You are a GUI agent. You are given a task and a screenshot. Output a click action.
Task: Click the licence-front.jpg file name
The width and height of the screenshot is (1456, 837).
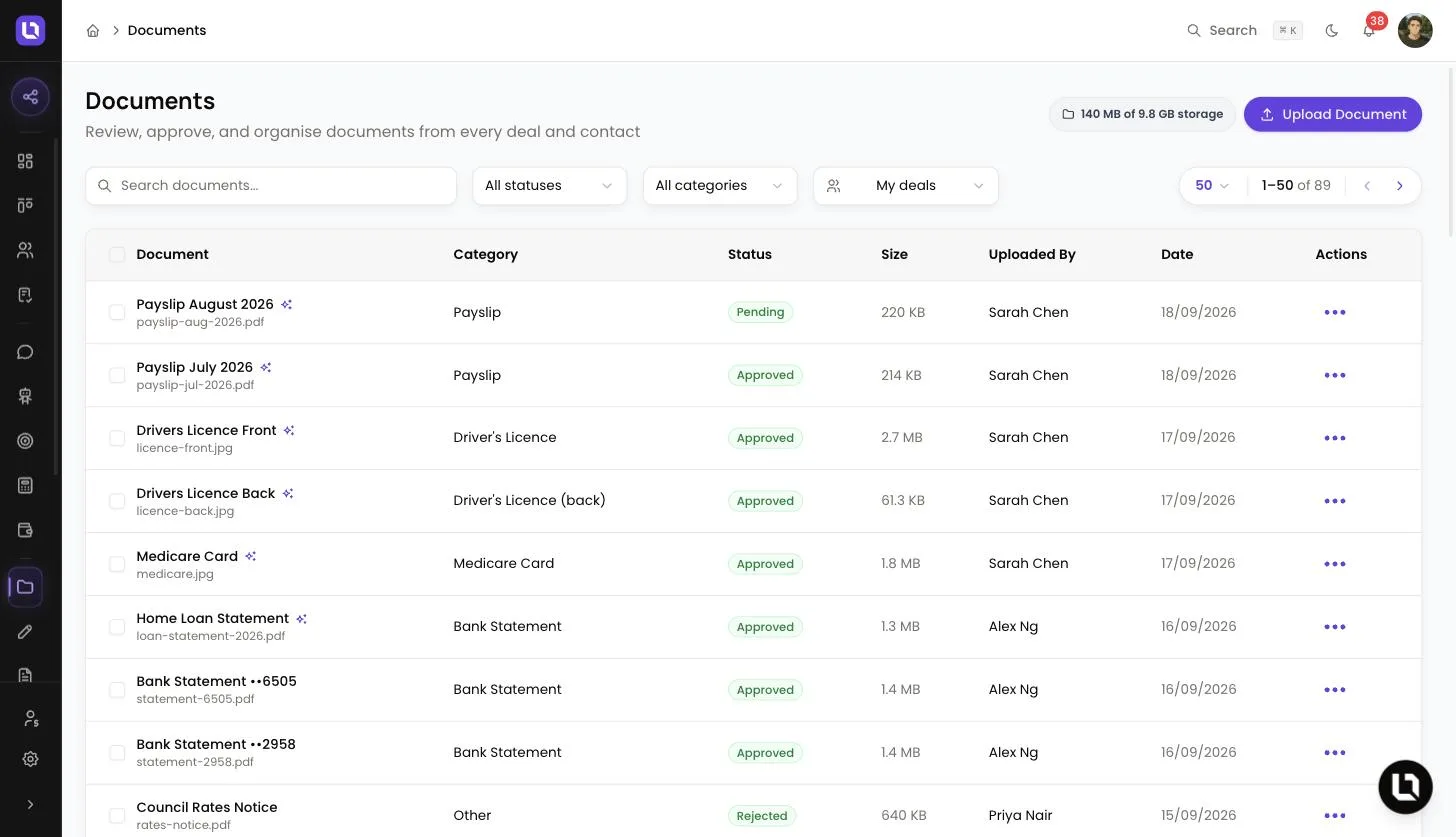(185, 448)
